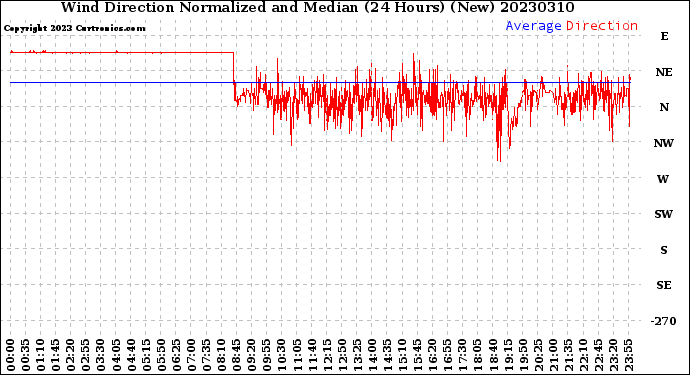The width and height of the screenshot is (690, 375).
Task: Click the 02:20 time axis label
Action: 71,355
